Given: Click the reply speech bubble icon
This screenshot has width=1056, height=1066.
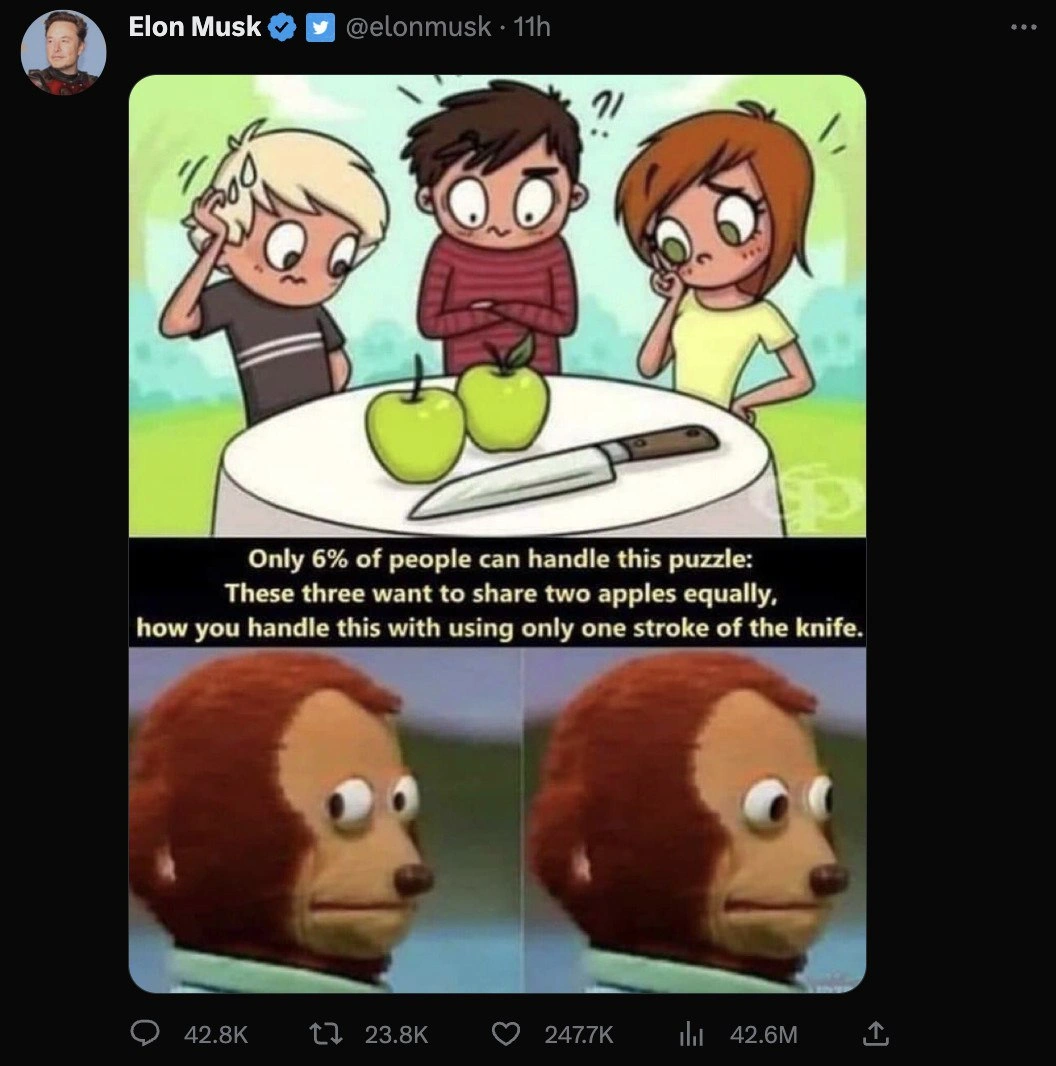Looking at the screenshot, I should (145, 1033).
